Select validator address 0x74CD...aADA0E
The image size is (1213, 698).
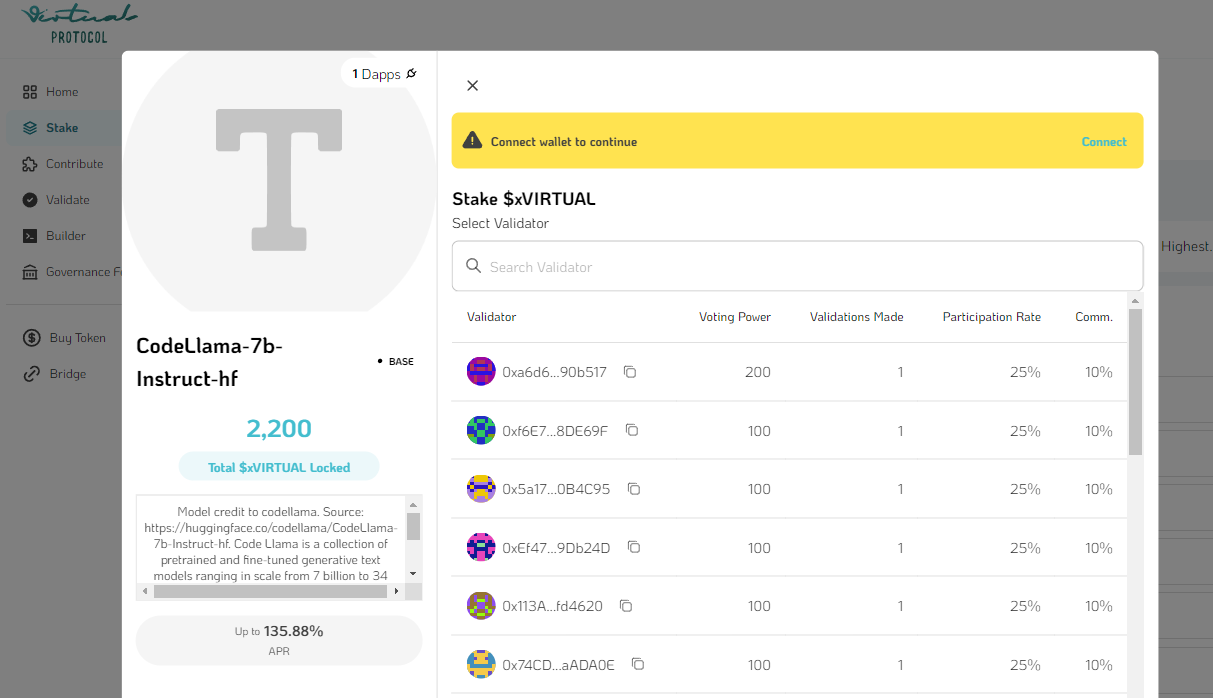[x=558, y=665]
